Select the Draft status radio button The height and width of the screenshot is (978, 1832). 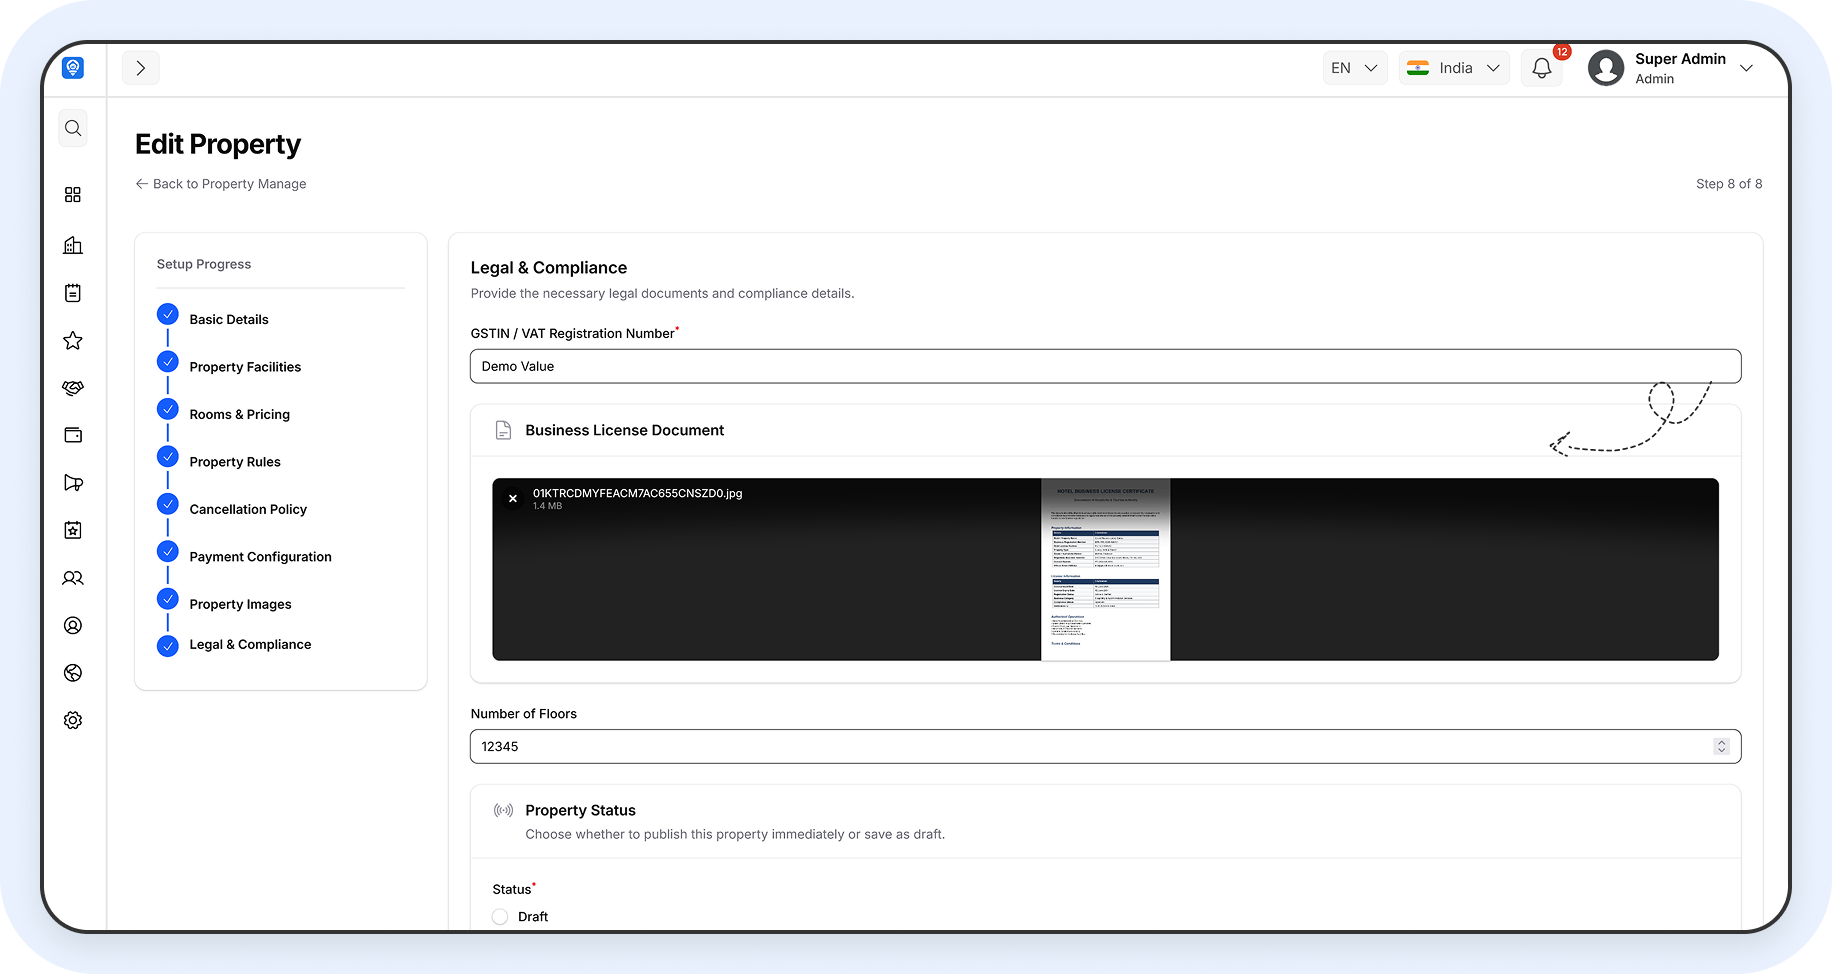pyautogui.click(x=500, y=917)
